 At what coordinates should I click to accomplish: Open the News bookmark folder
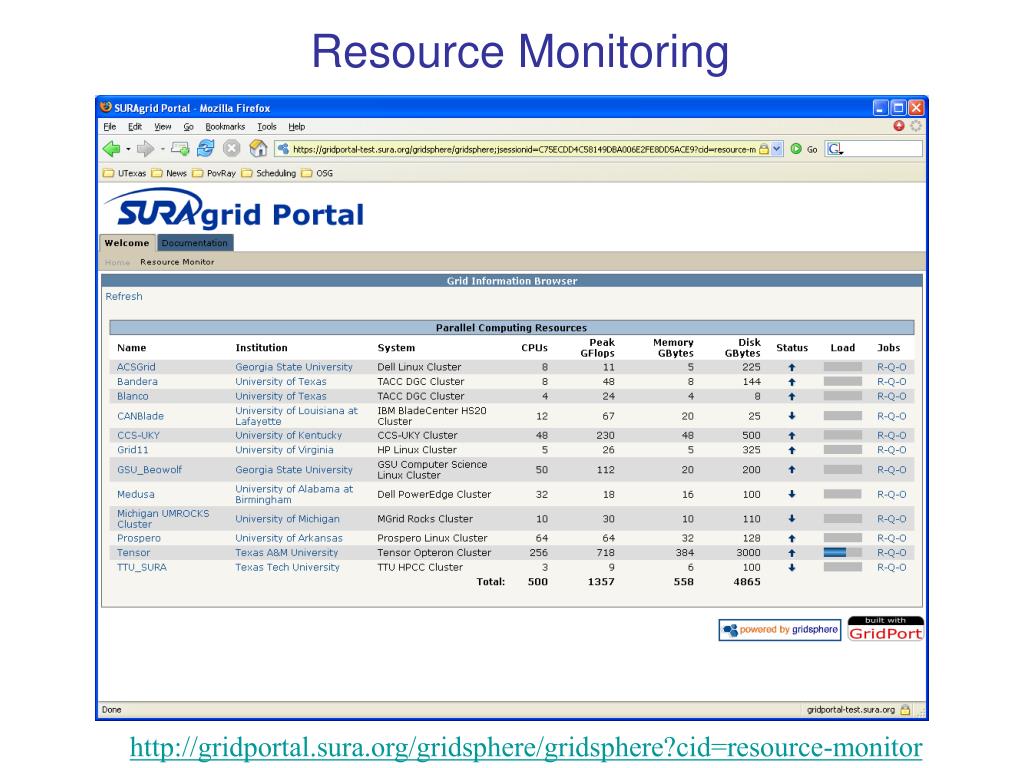click(x=169, y=173)
